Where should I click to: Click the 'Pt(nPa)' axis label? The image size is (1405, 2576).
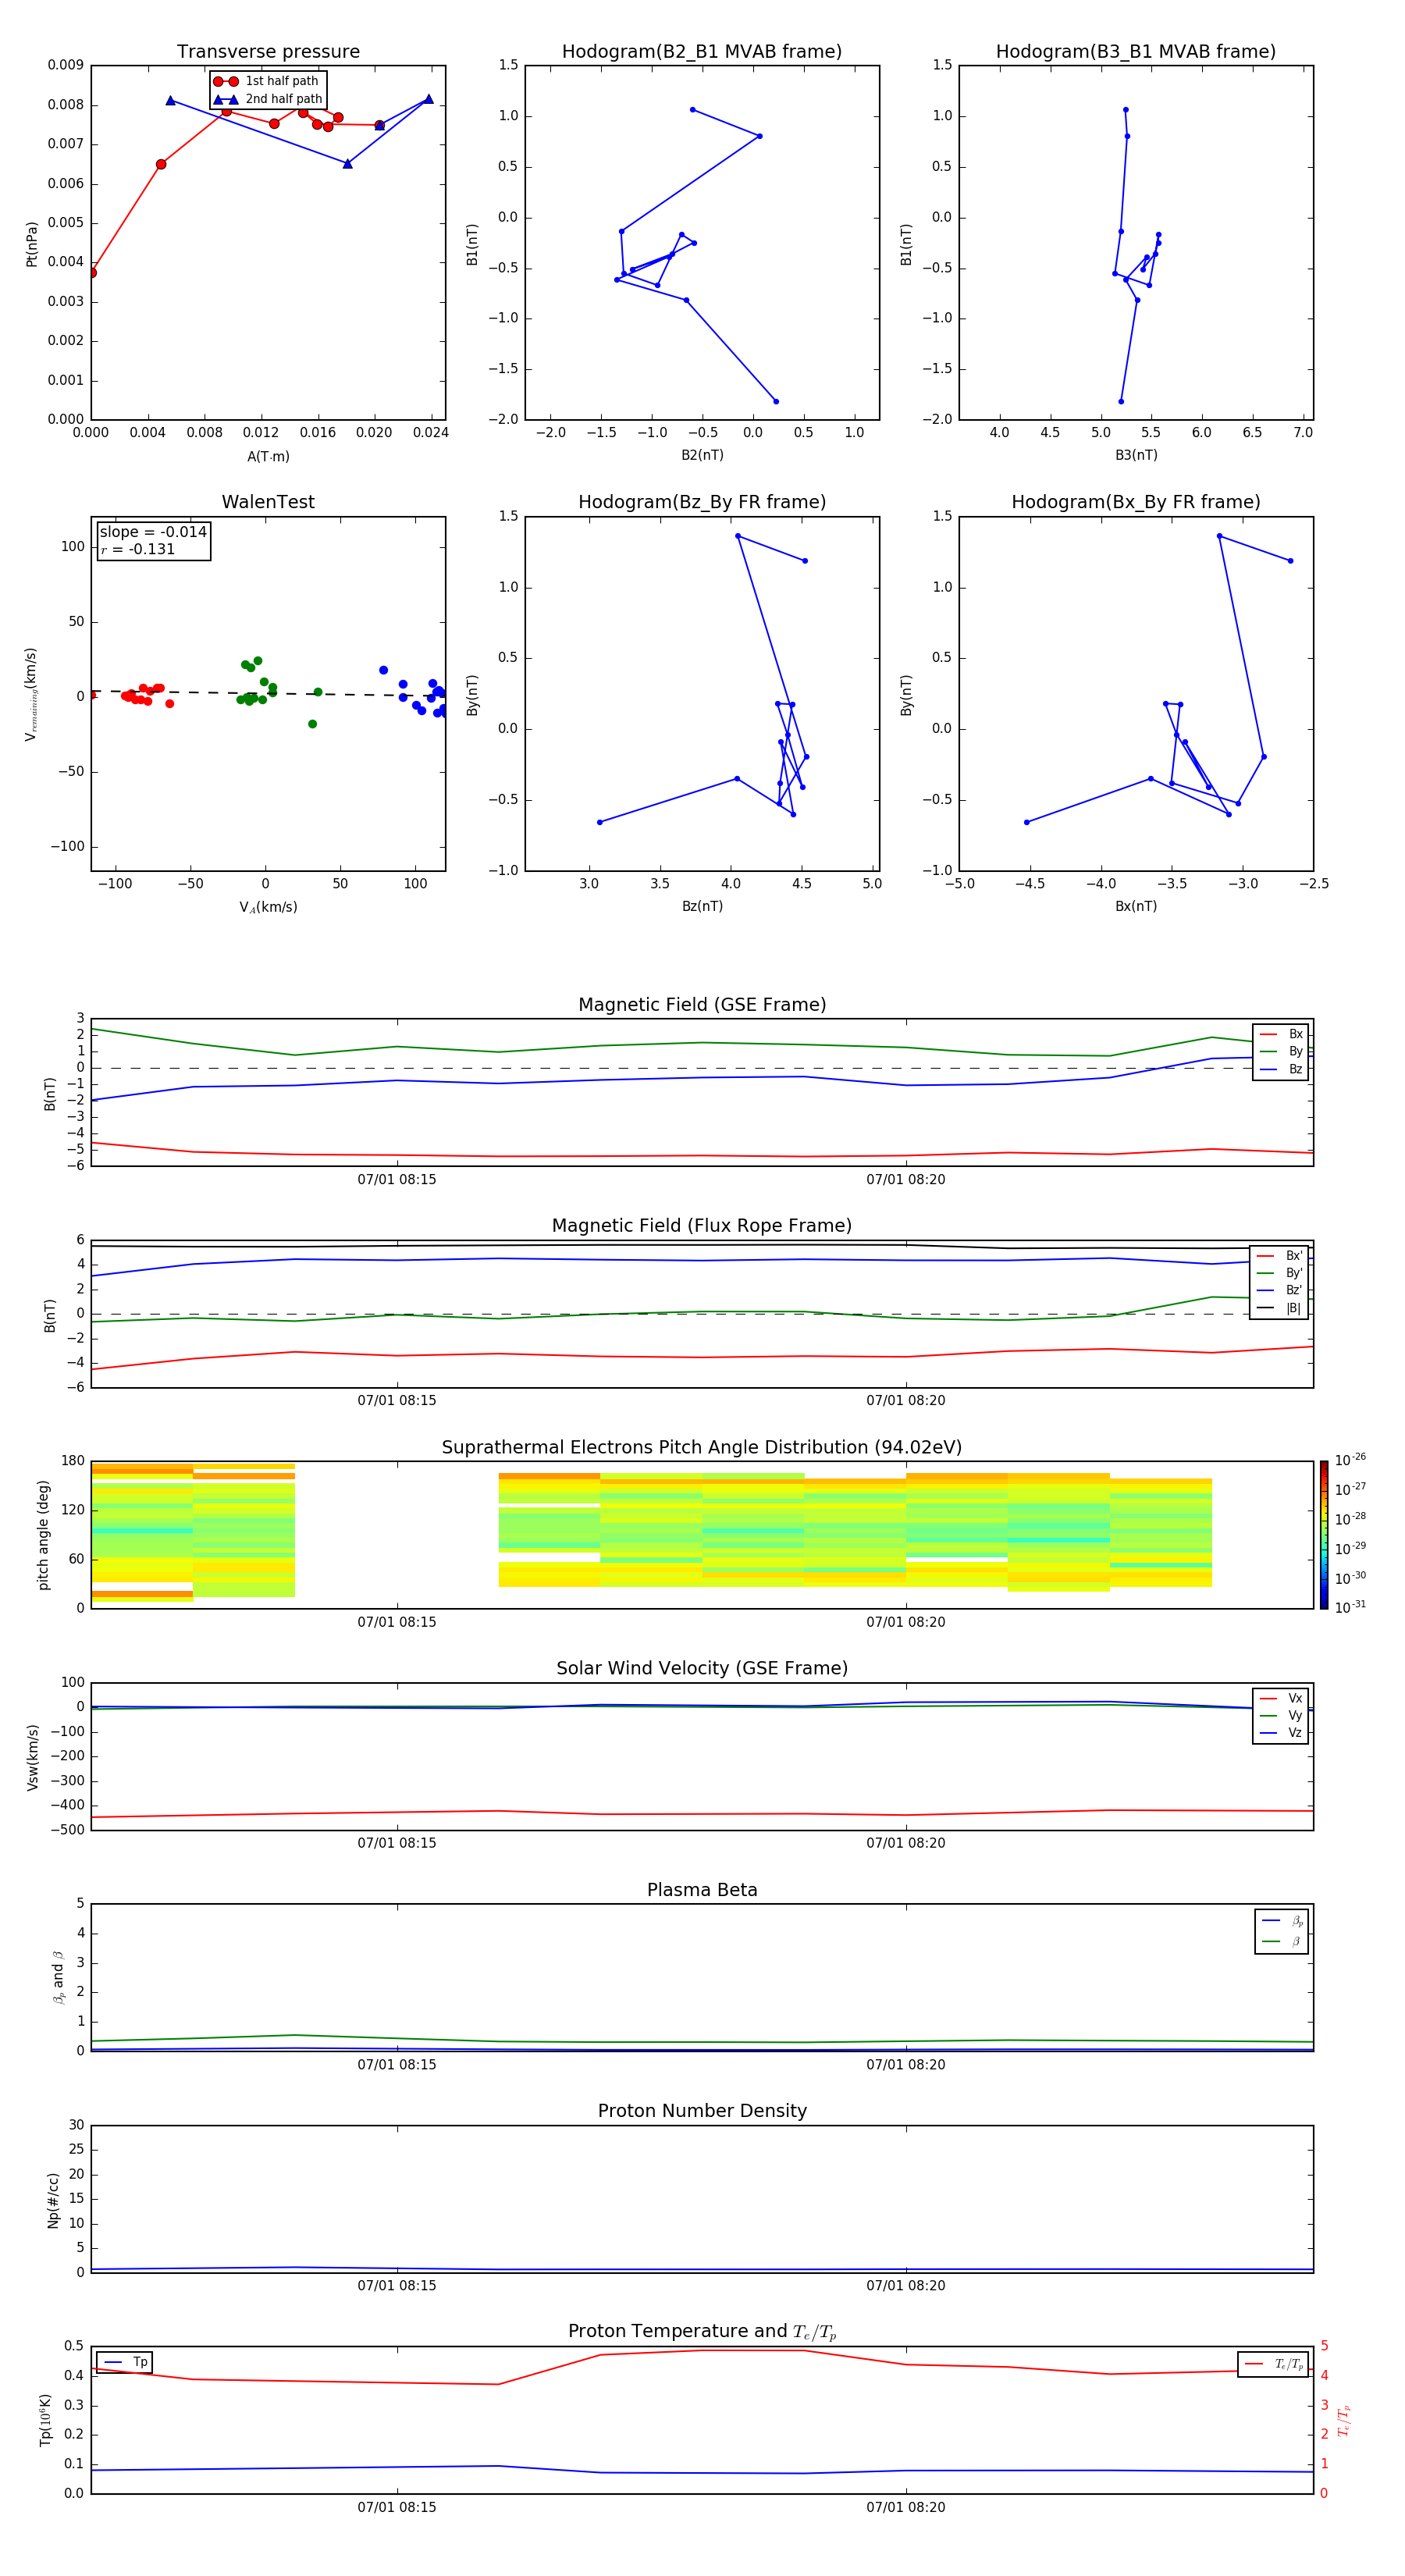coord(32,244)
